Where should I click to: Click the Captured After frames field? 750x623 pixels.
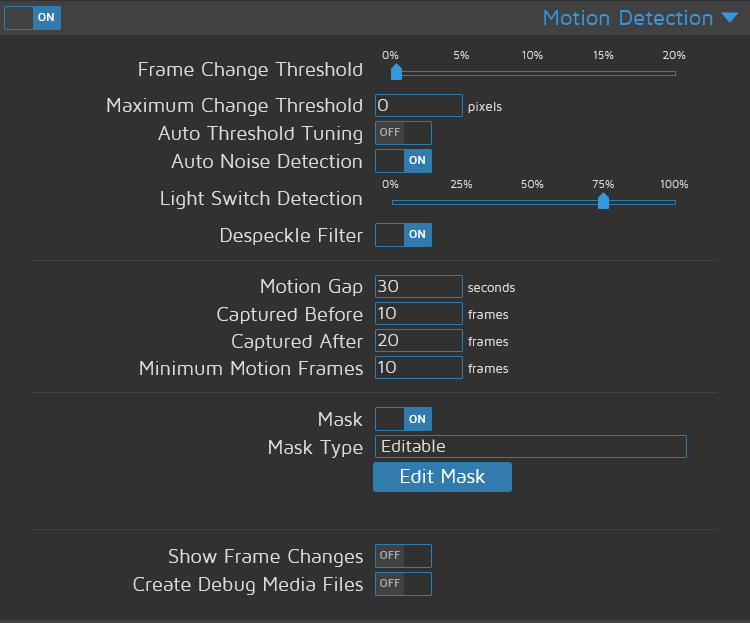419,340
